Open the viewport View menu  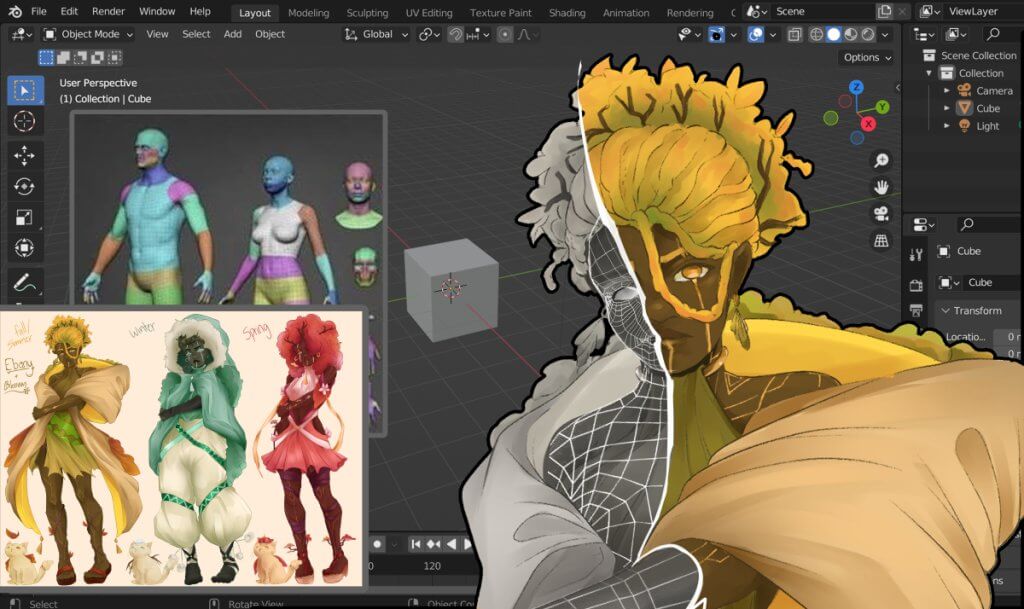point(157,34)
